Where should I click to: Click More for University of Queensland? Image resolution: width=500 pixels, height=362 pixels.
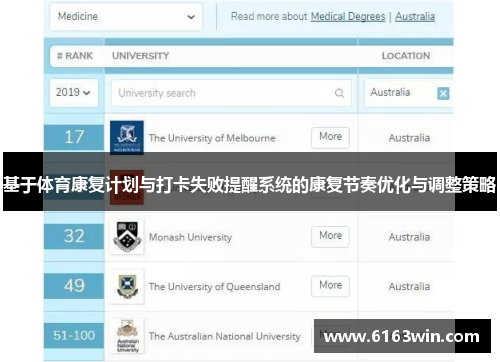(330, 286)
